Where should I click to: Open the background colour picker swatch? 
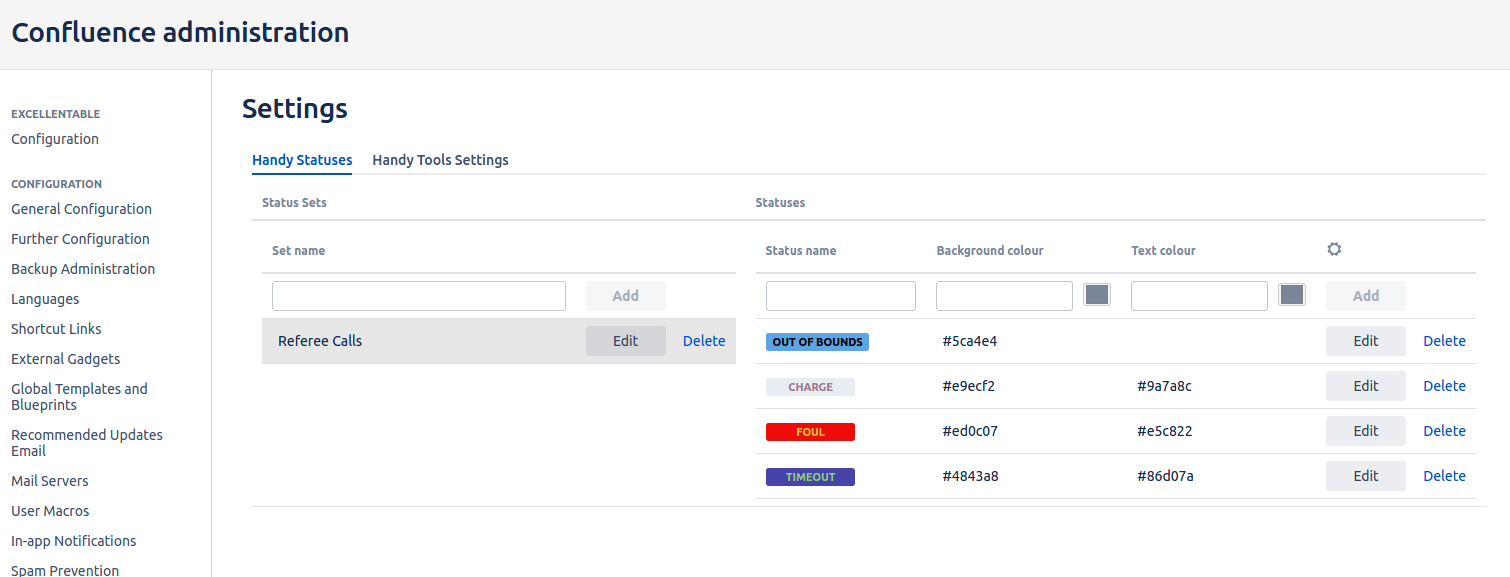click(1096, 294)
